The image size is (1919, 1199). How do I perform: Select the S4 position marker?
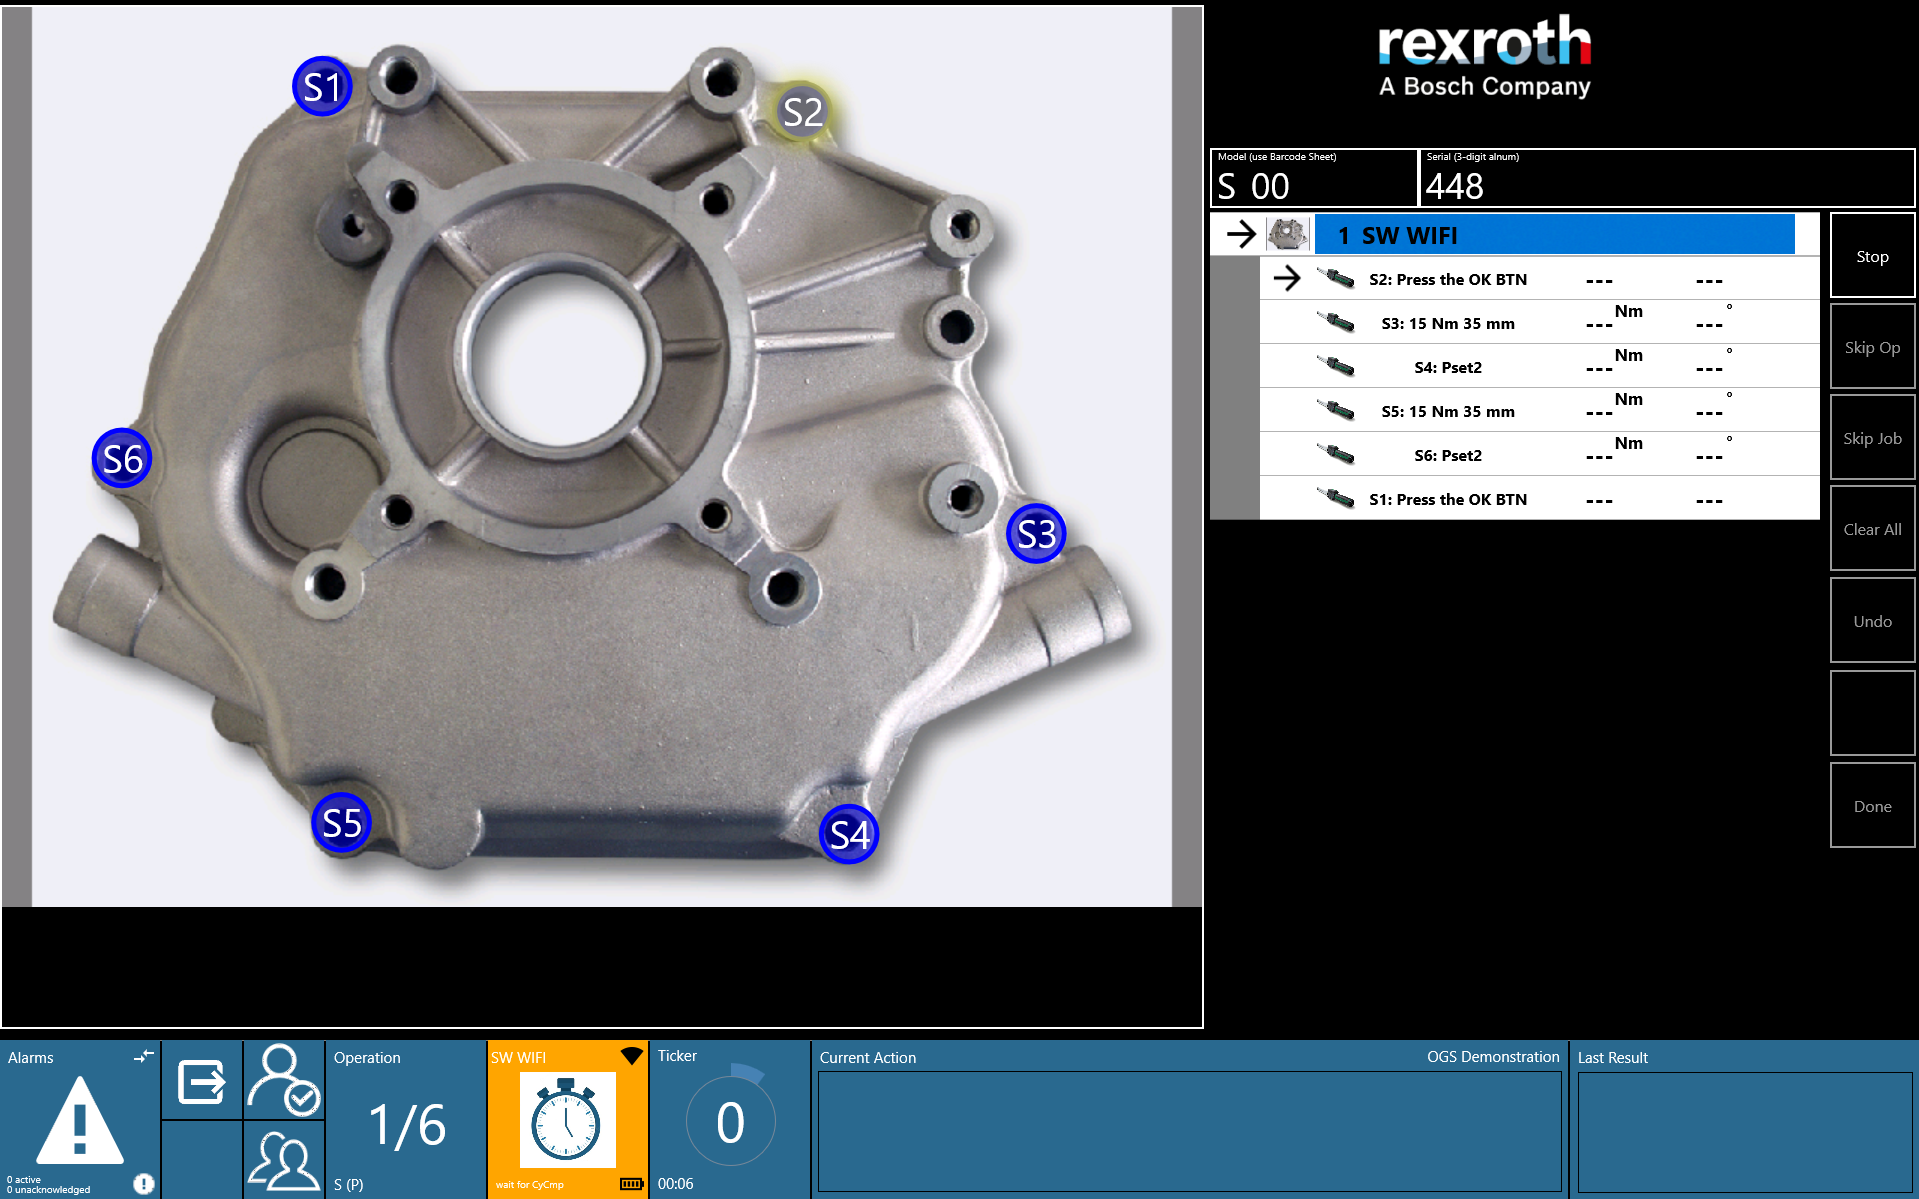(x=849, y=834)
